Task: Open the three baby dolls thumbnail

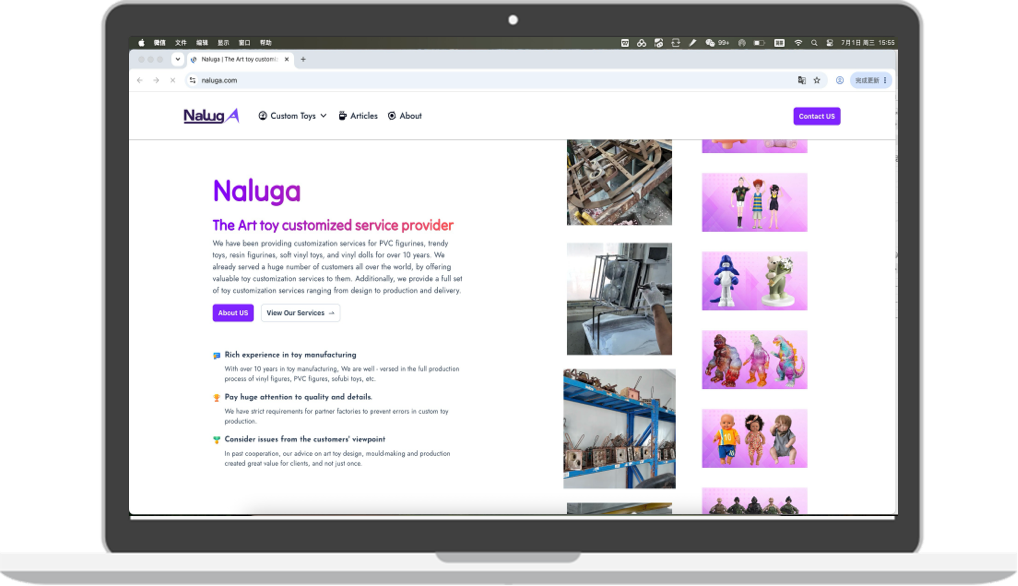Action: point(754,439)
